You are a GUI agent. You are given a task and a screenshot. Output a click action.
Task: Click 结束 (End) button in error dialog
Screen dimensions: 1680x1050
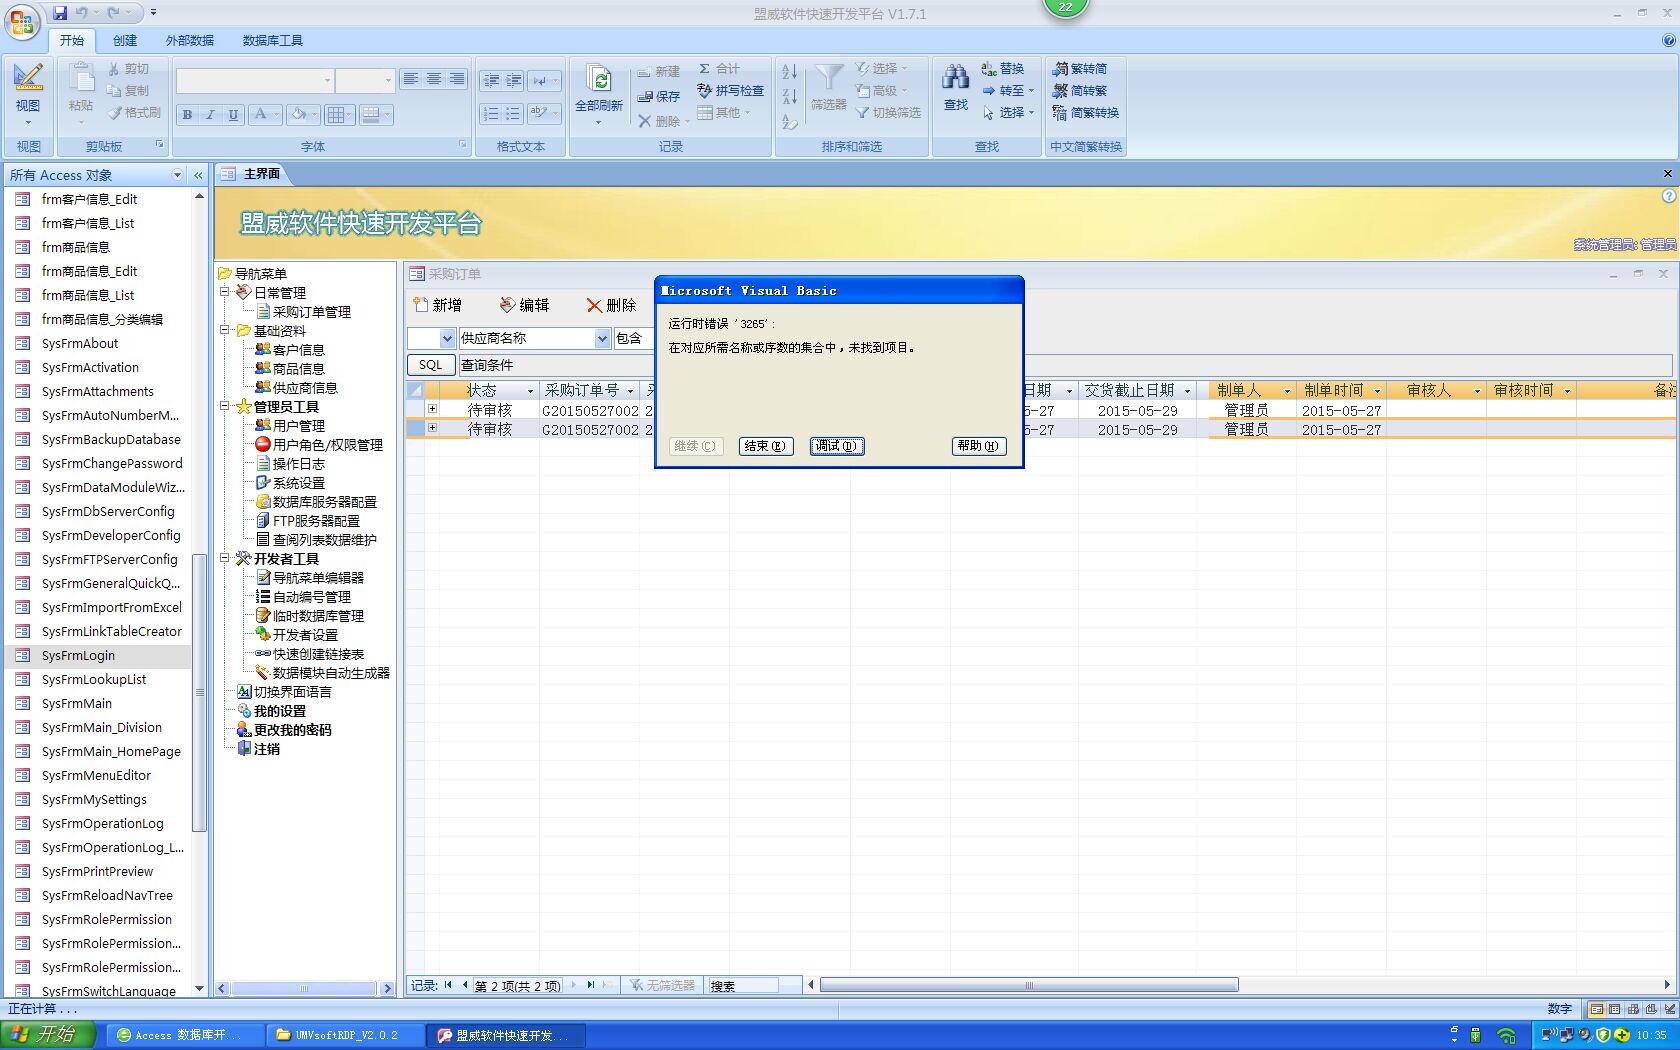click(766, 446)
